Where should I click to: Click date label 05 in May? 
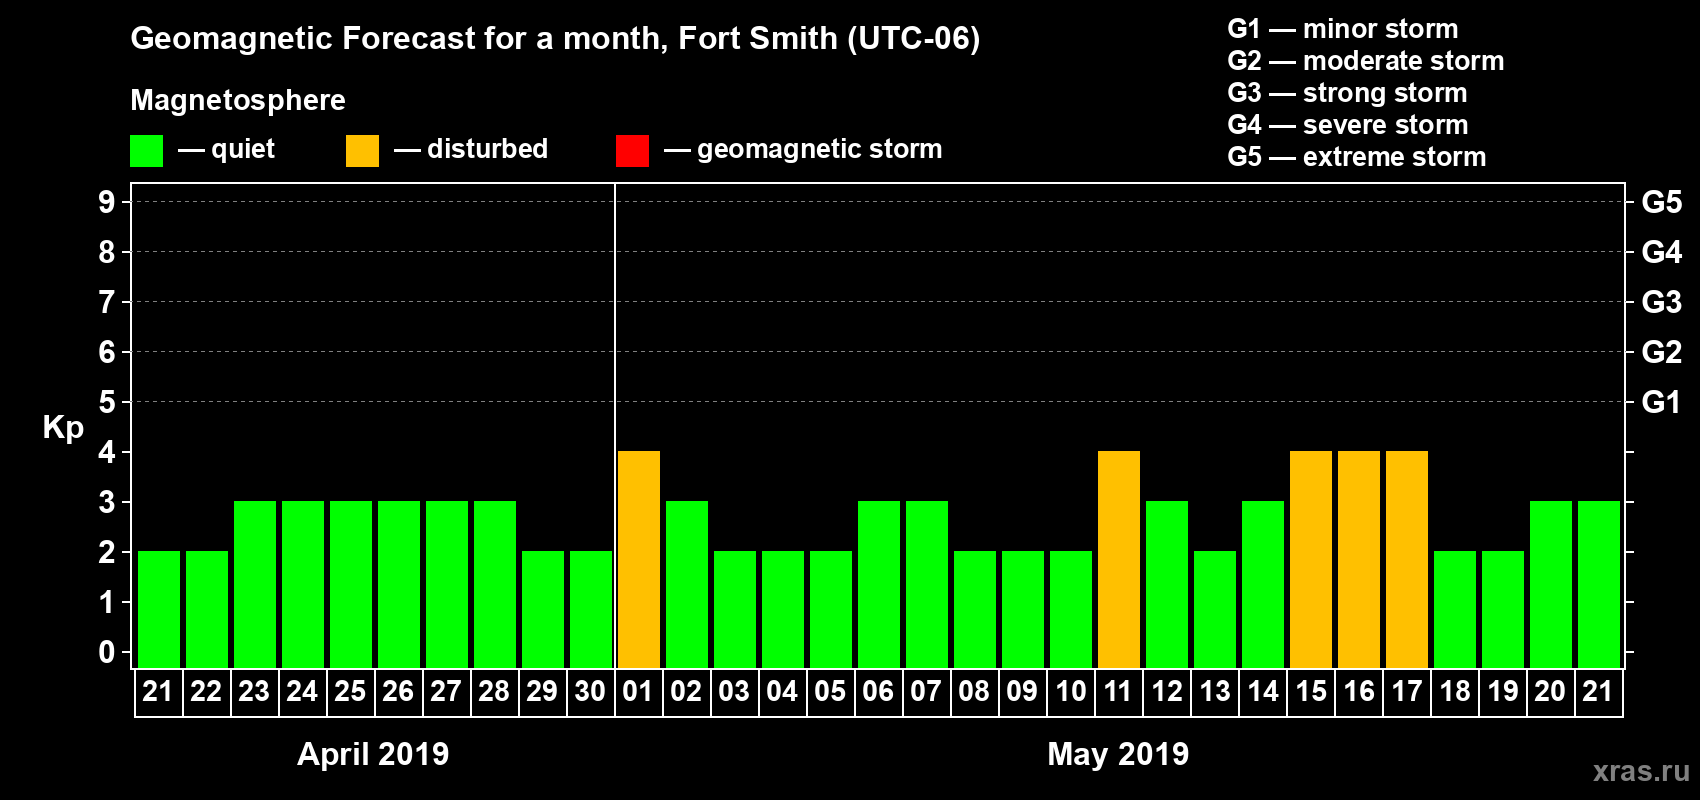(x=830, y=692)
